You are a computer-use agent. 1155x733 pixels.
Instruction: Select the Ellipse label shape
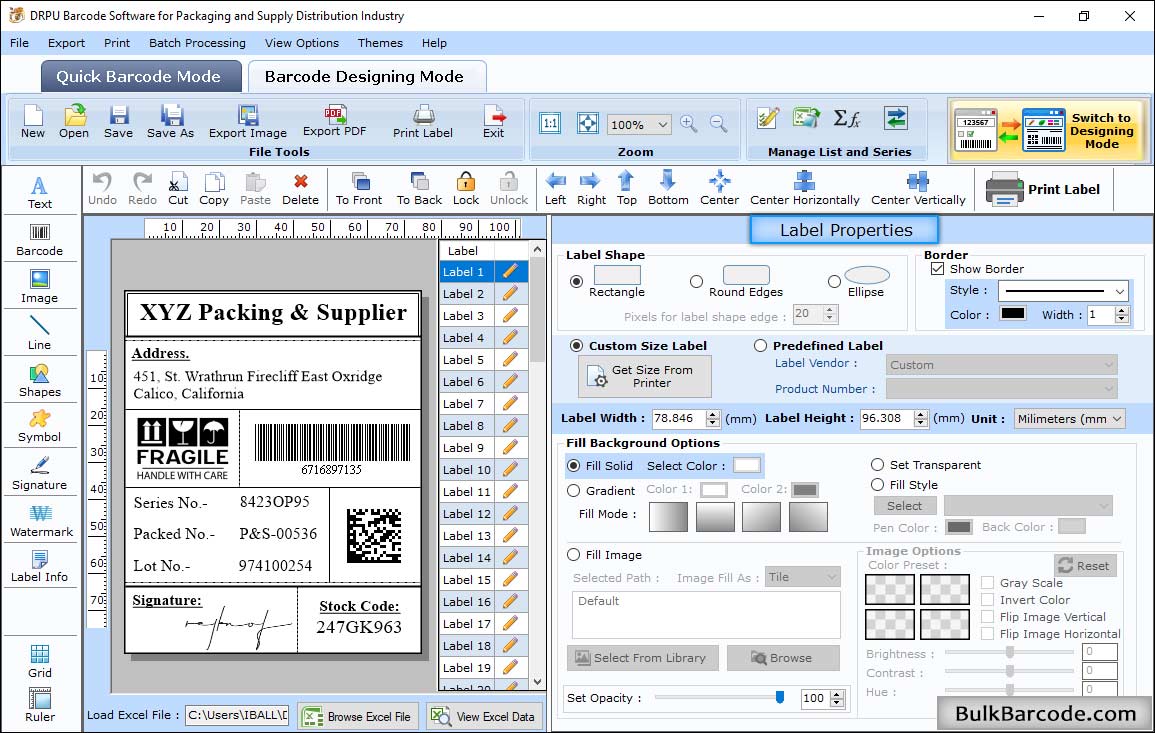point(834,281)
